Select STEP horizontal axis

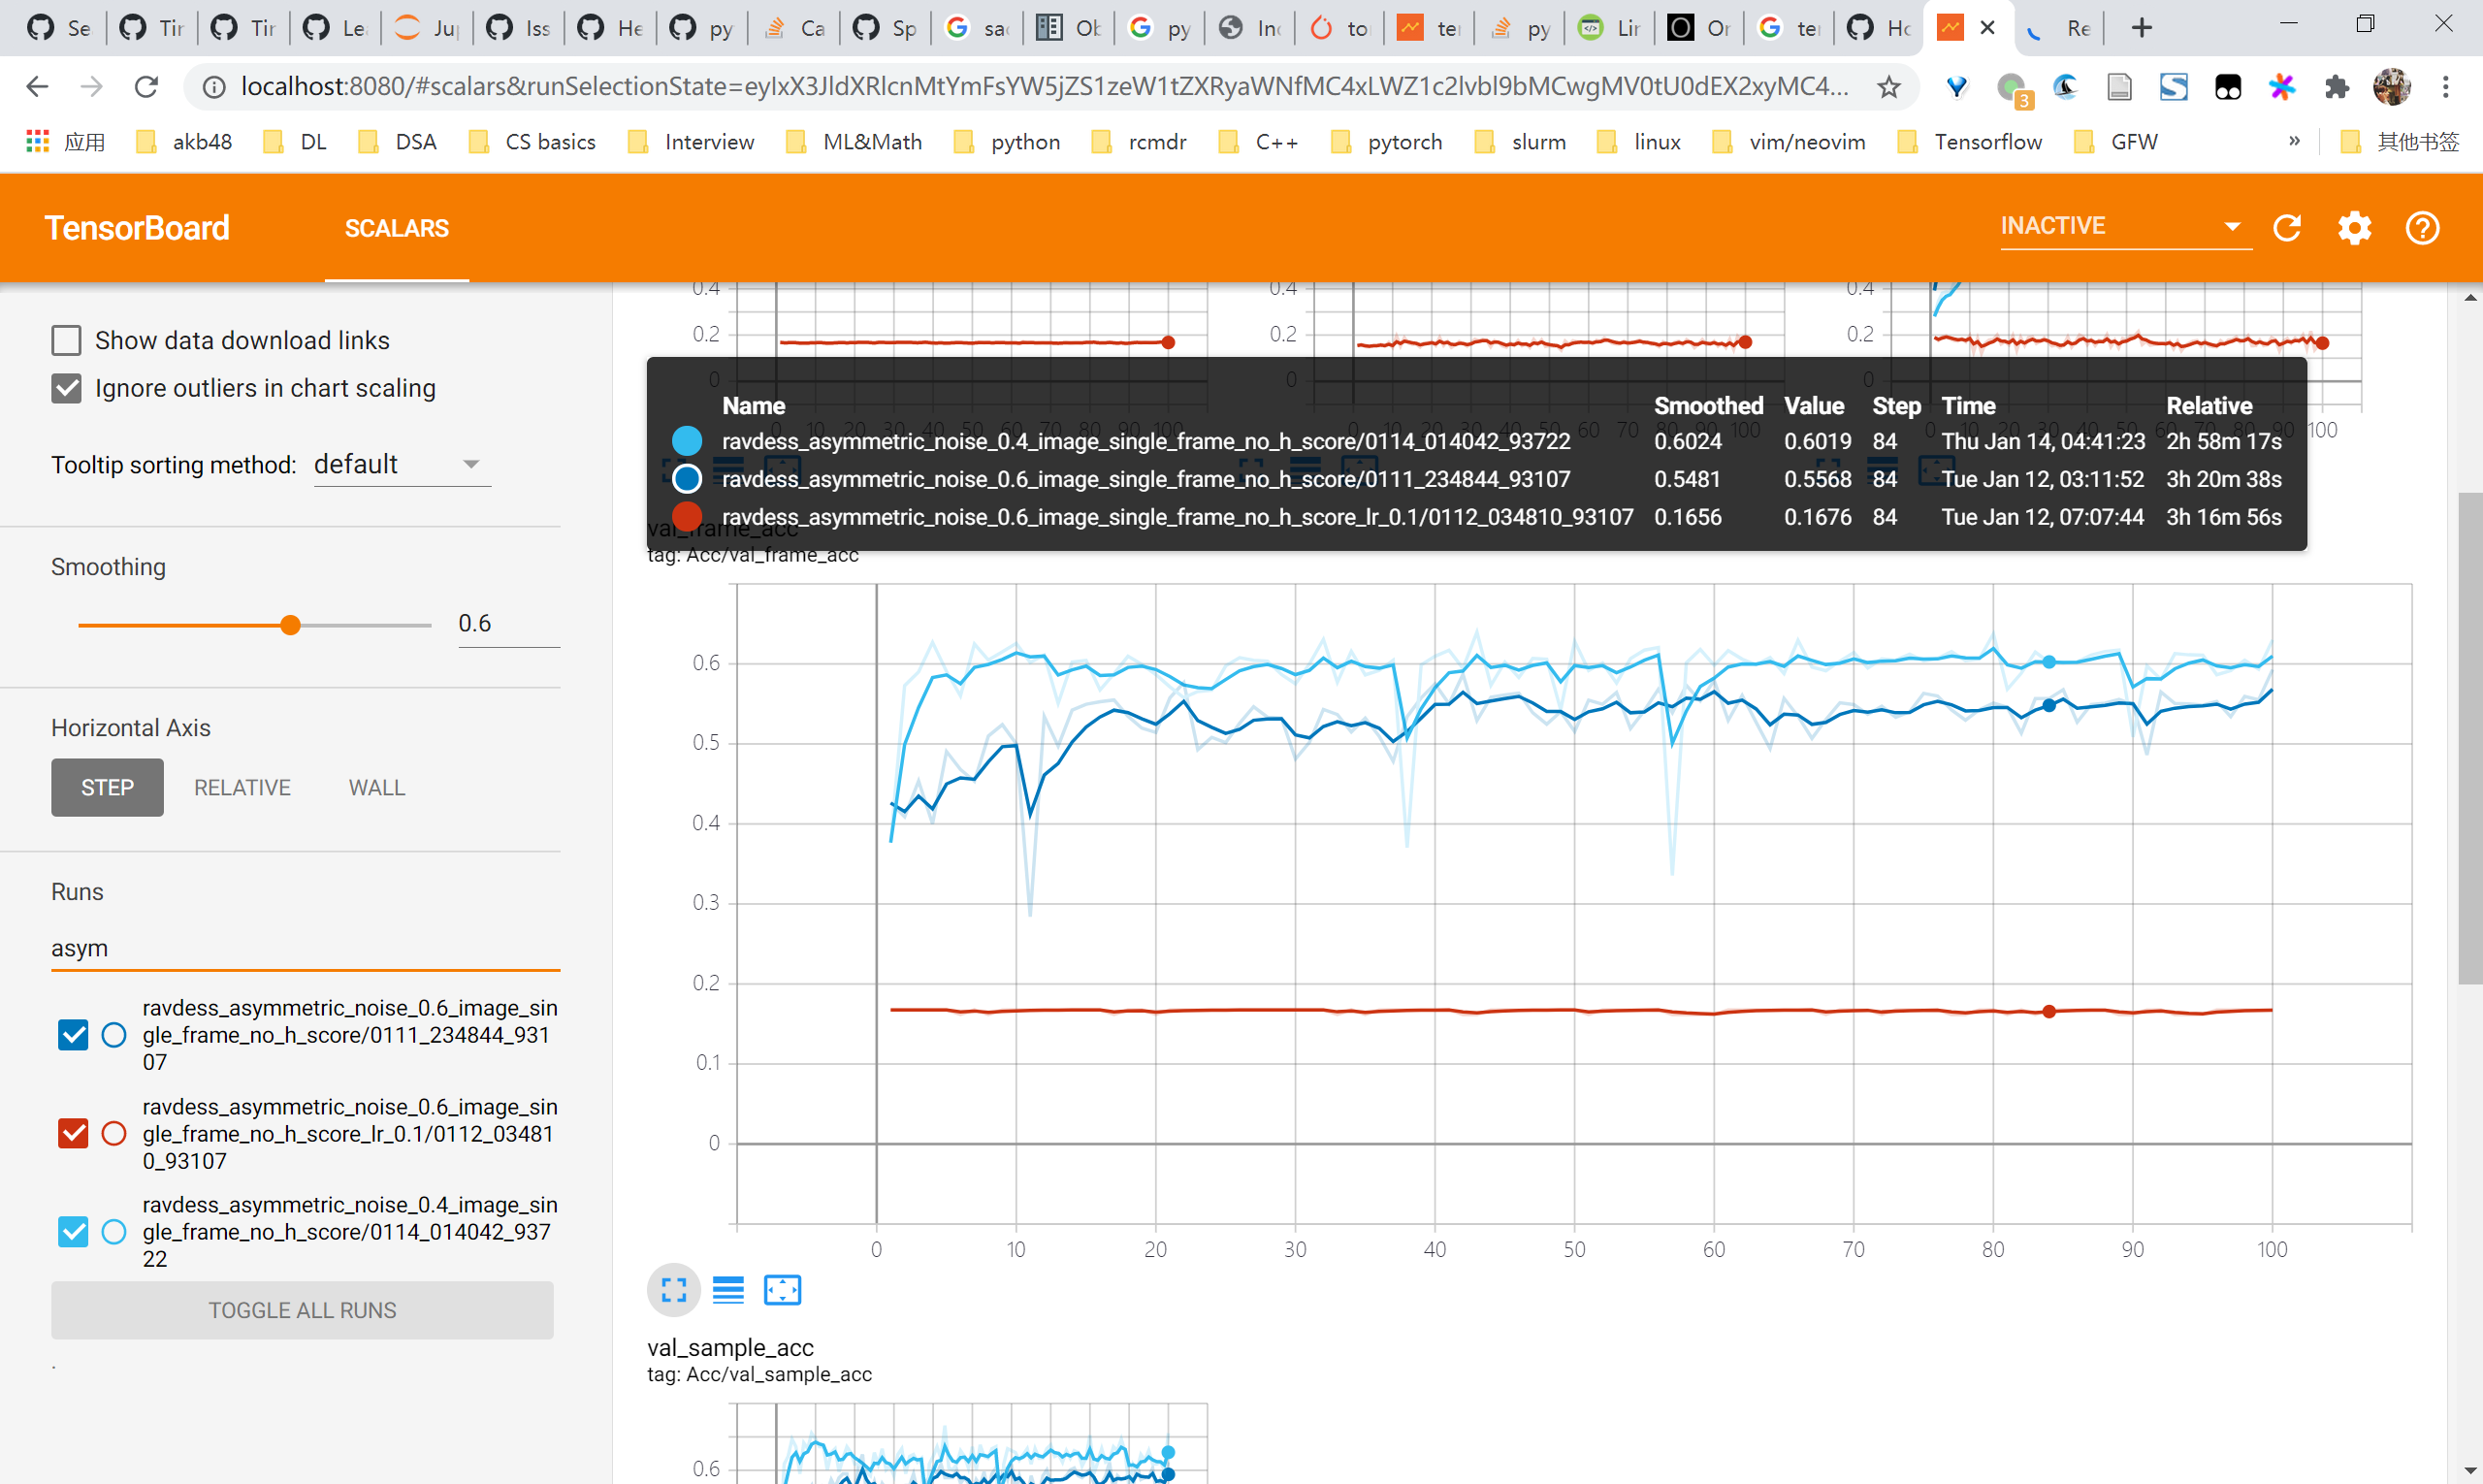coord(107,788)
